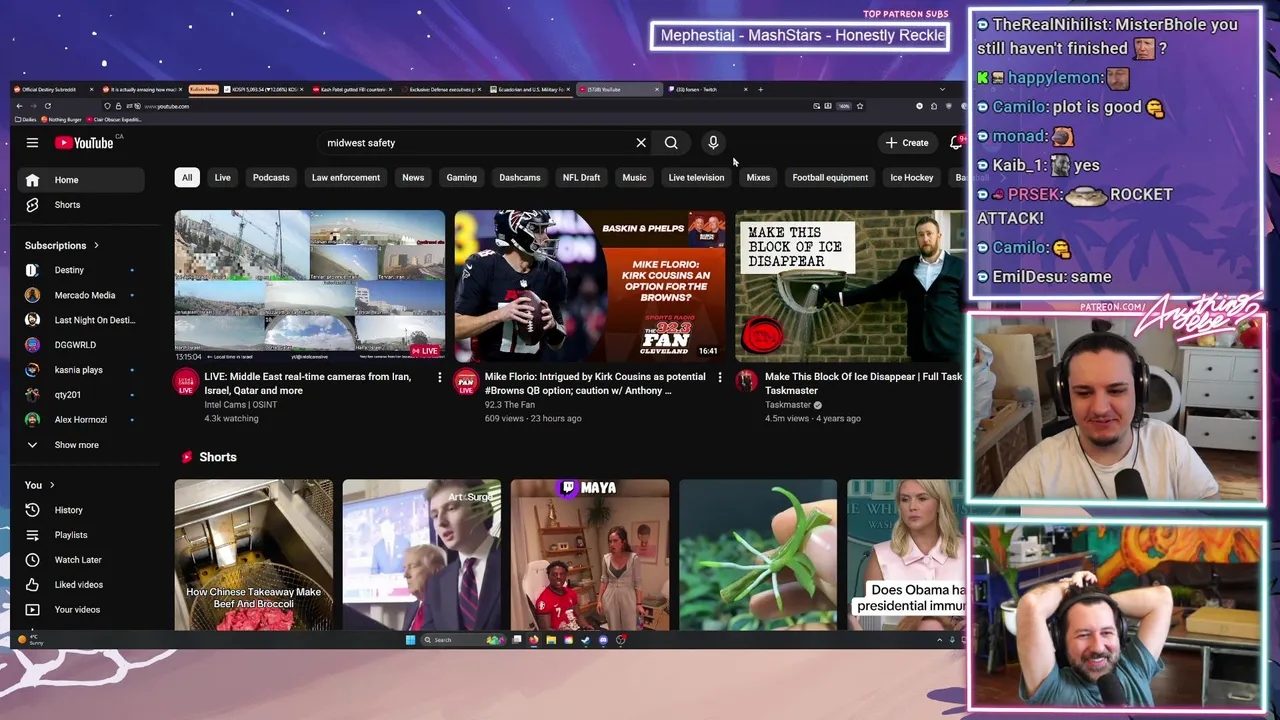
Task: Select the Live filter chip
Action: coord(222,178)
